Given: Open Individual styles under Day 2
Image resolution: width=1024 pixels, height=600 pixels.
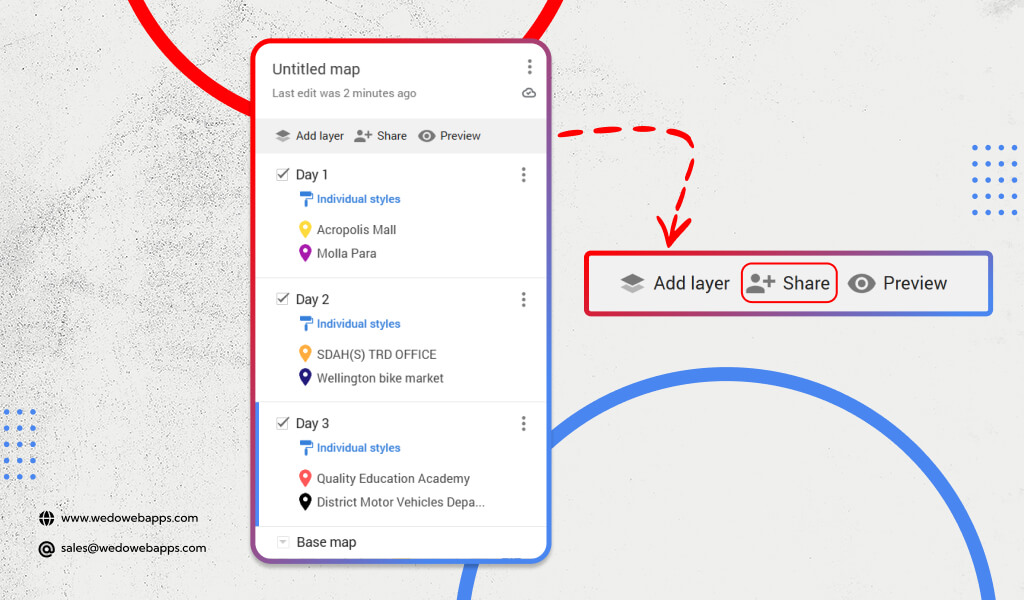Looking at the screenshot, I should (x=357, y=324).
